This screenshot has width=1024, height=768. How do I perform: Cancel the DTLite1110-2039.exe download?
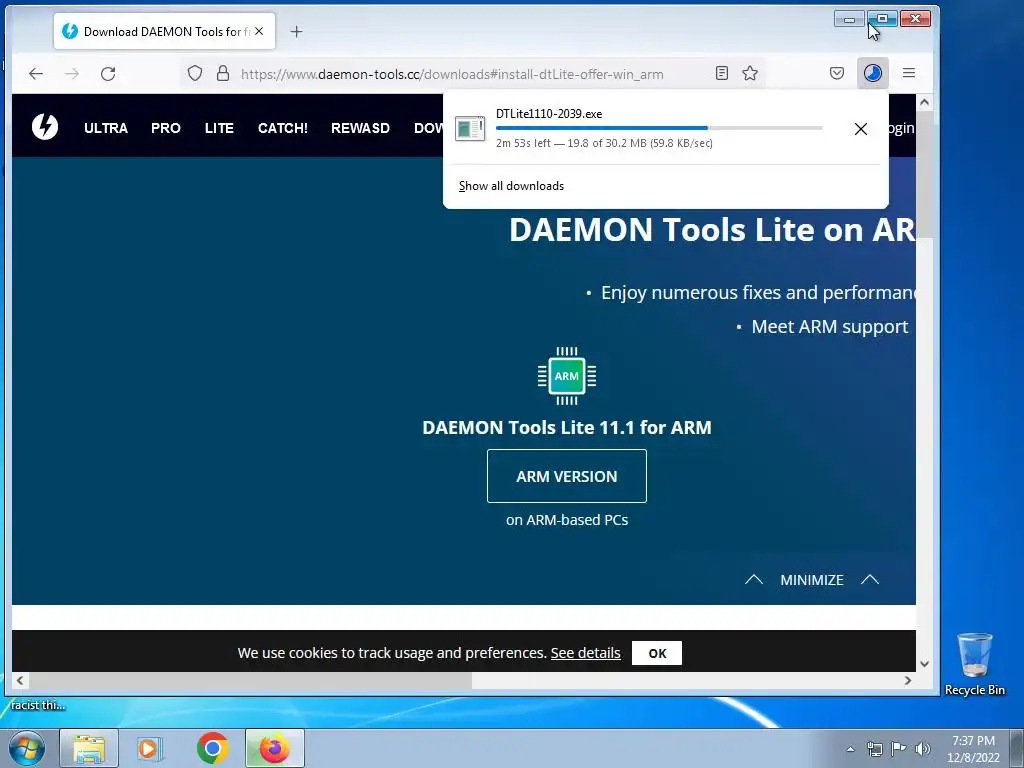861,129
